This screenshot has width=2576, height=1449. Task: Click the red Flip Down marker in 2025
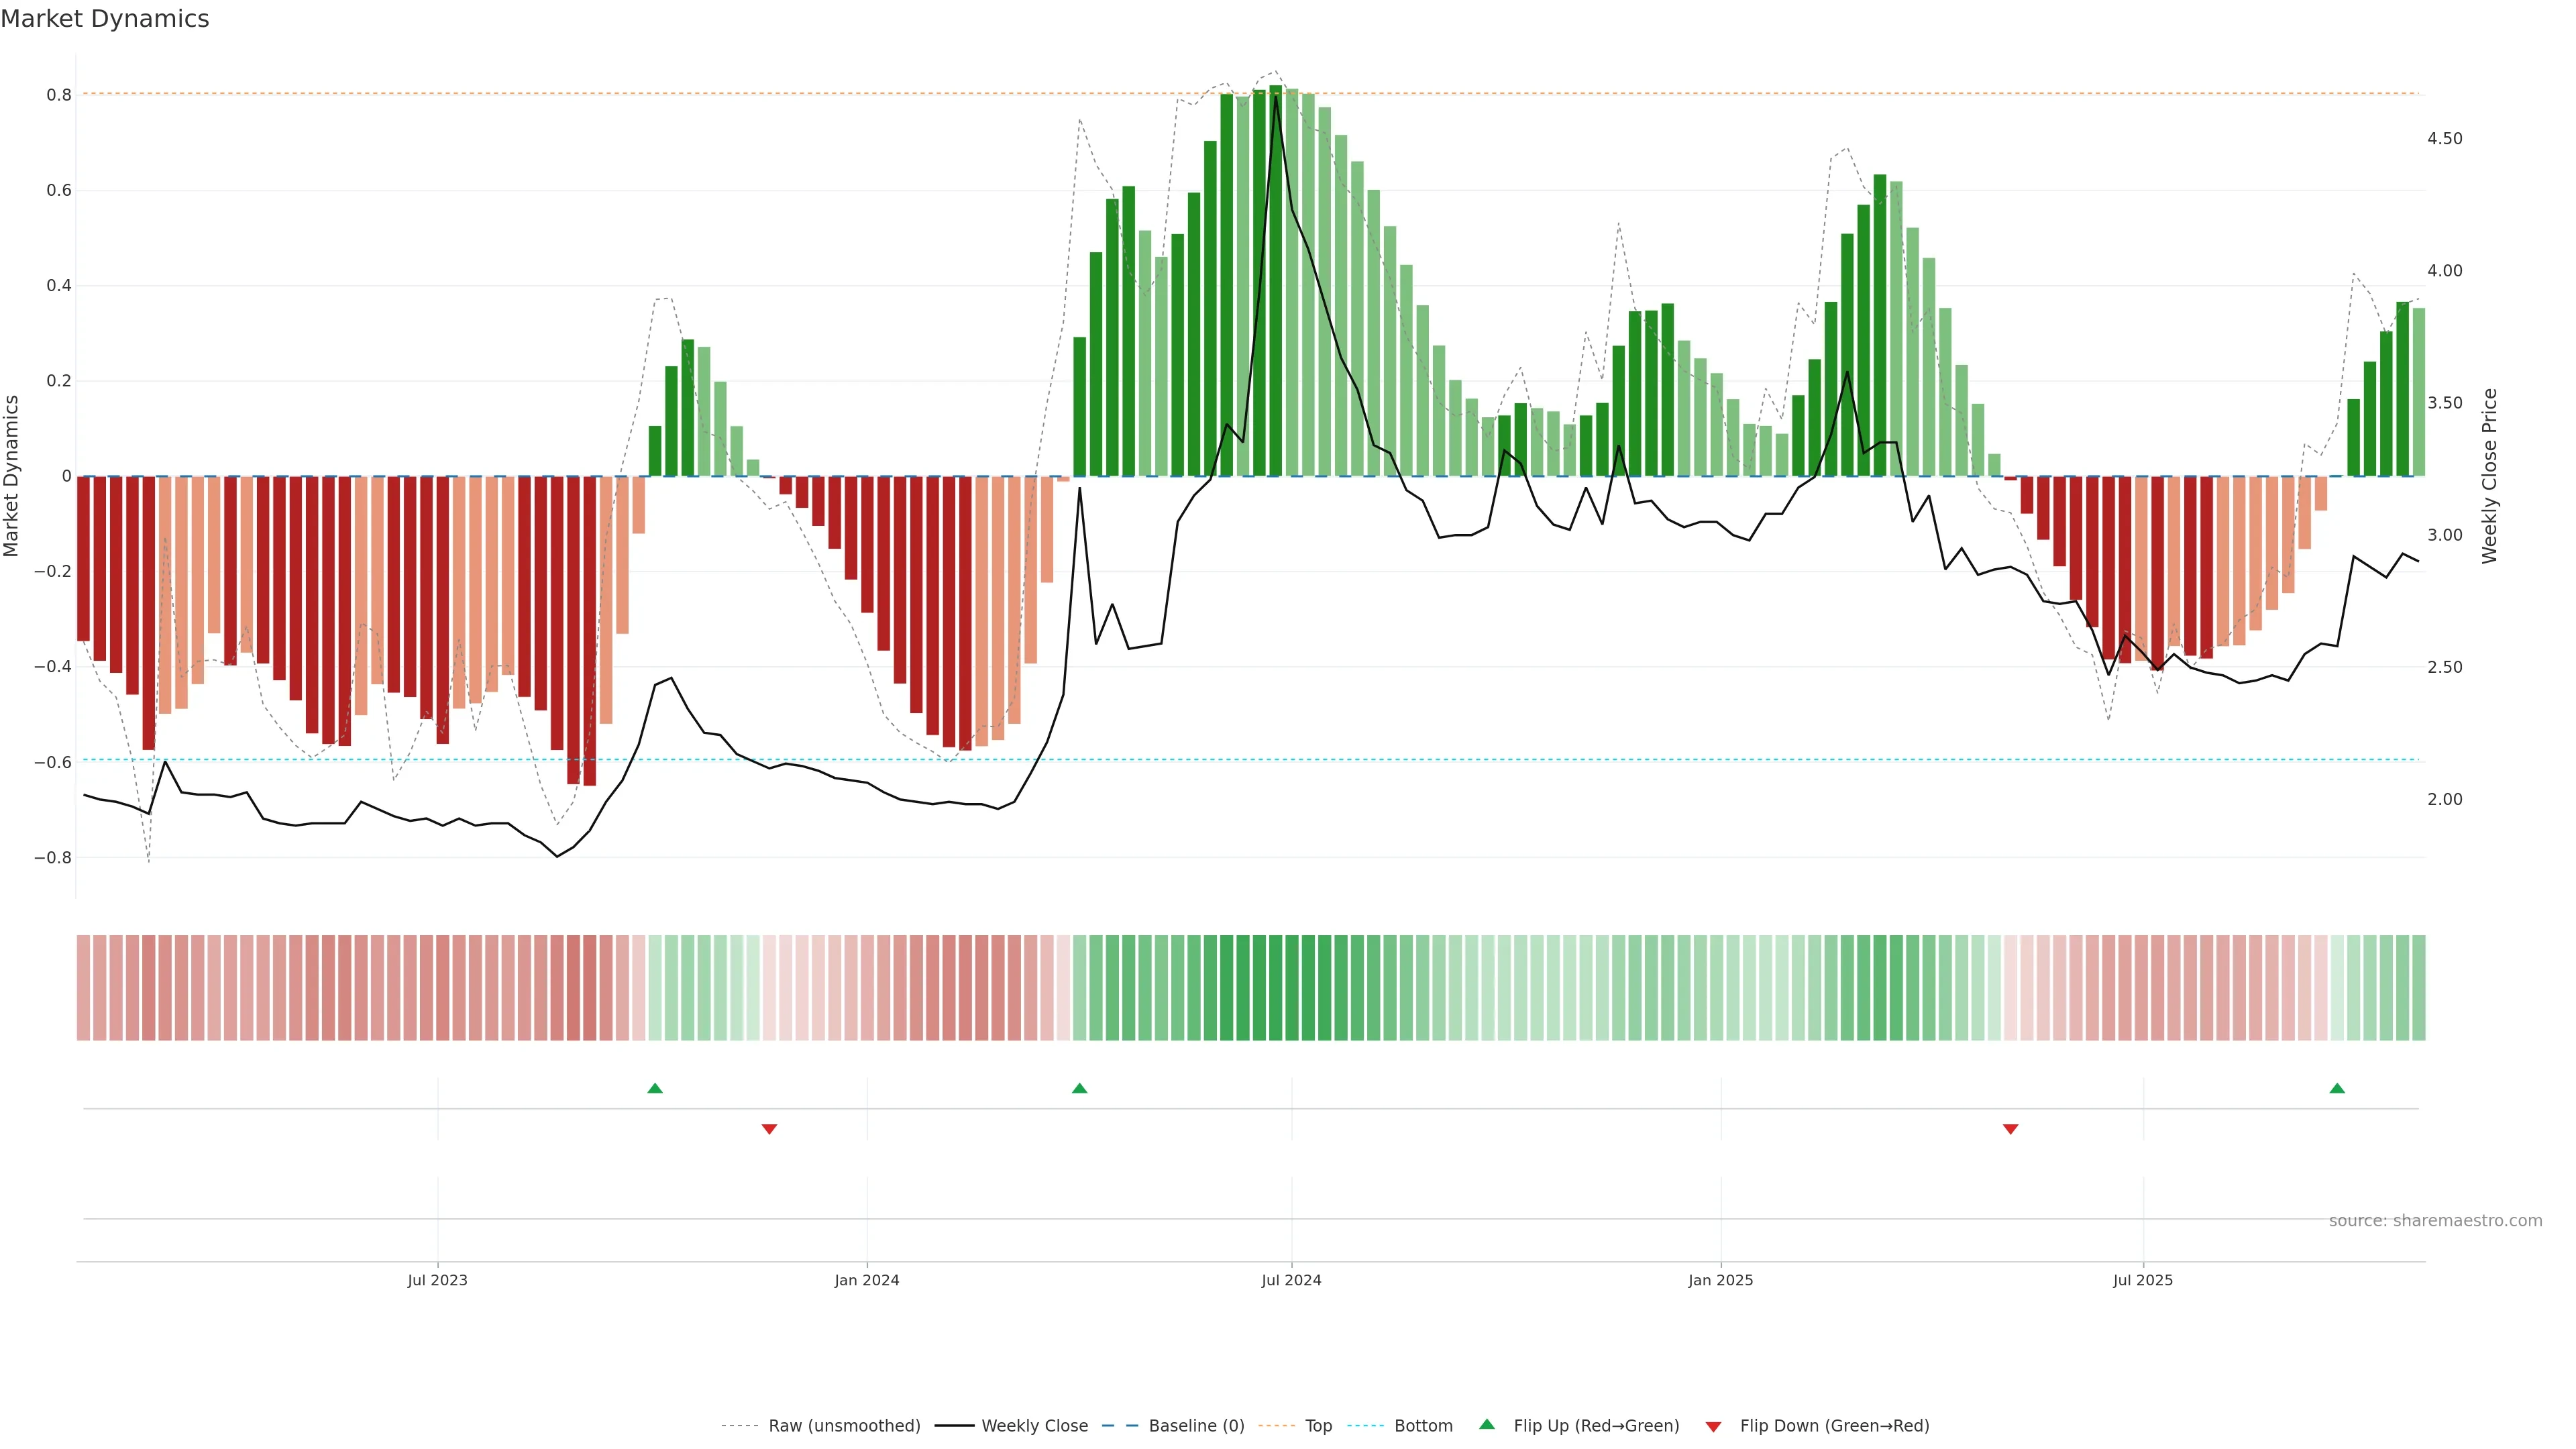click(2010, 1129)
